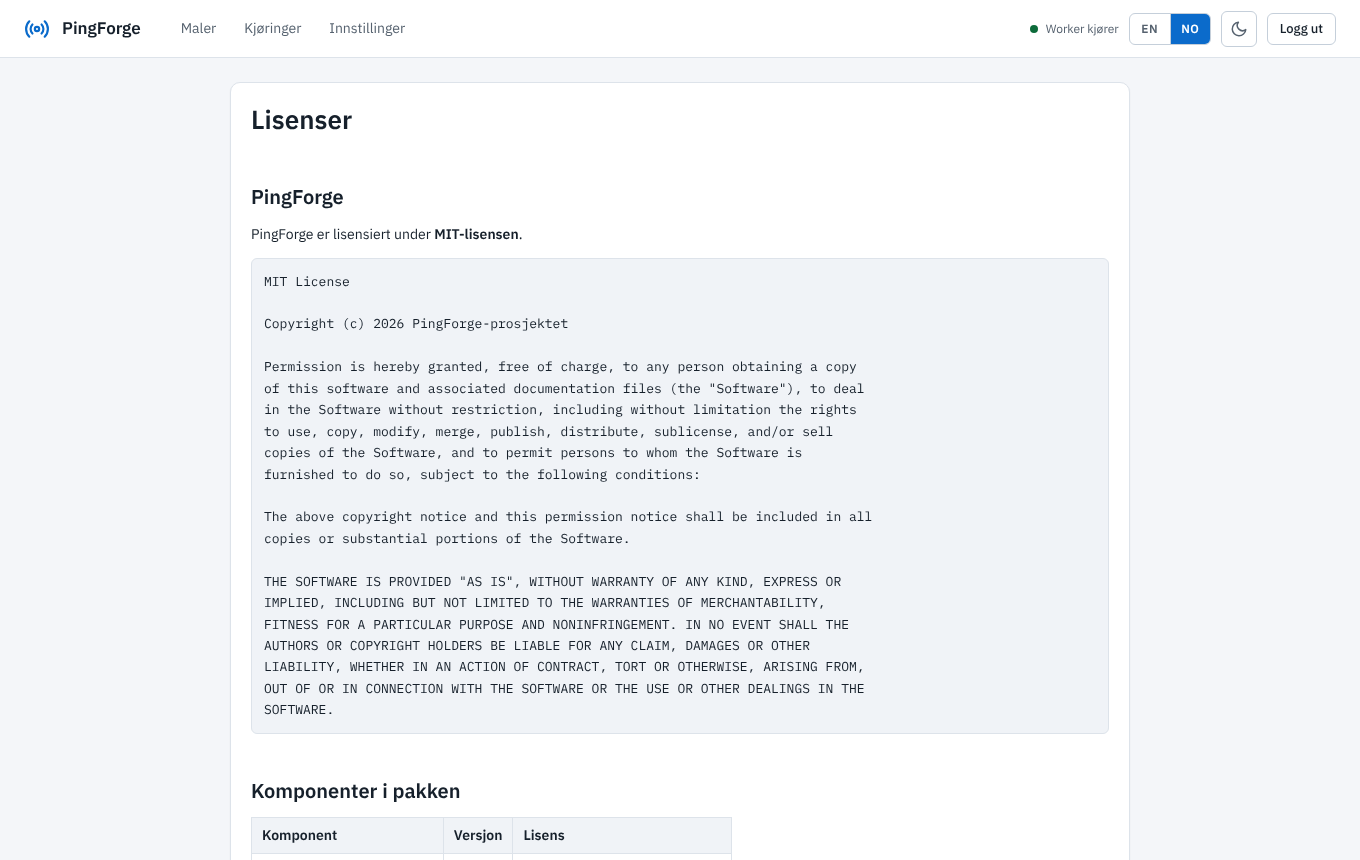Image resolution: width=1360 pixels, height=860 pixels.
Task: Click the 'MIT License' line in code block
Action: point(307,282)
